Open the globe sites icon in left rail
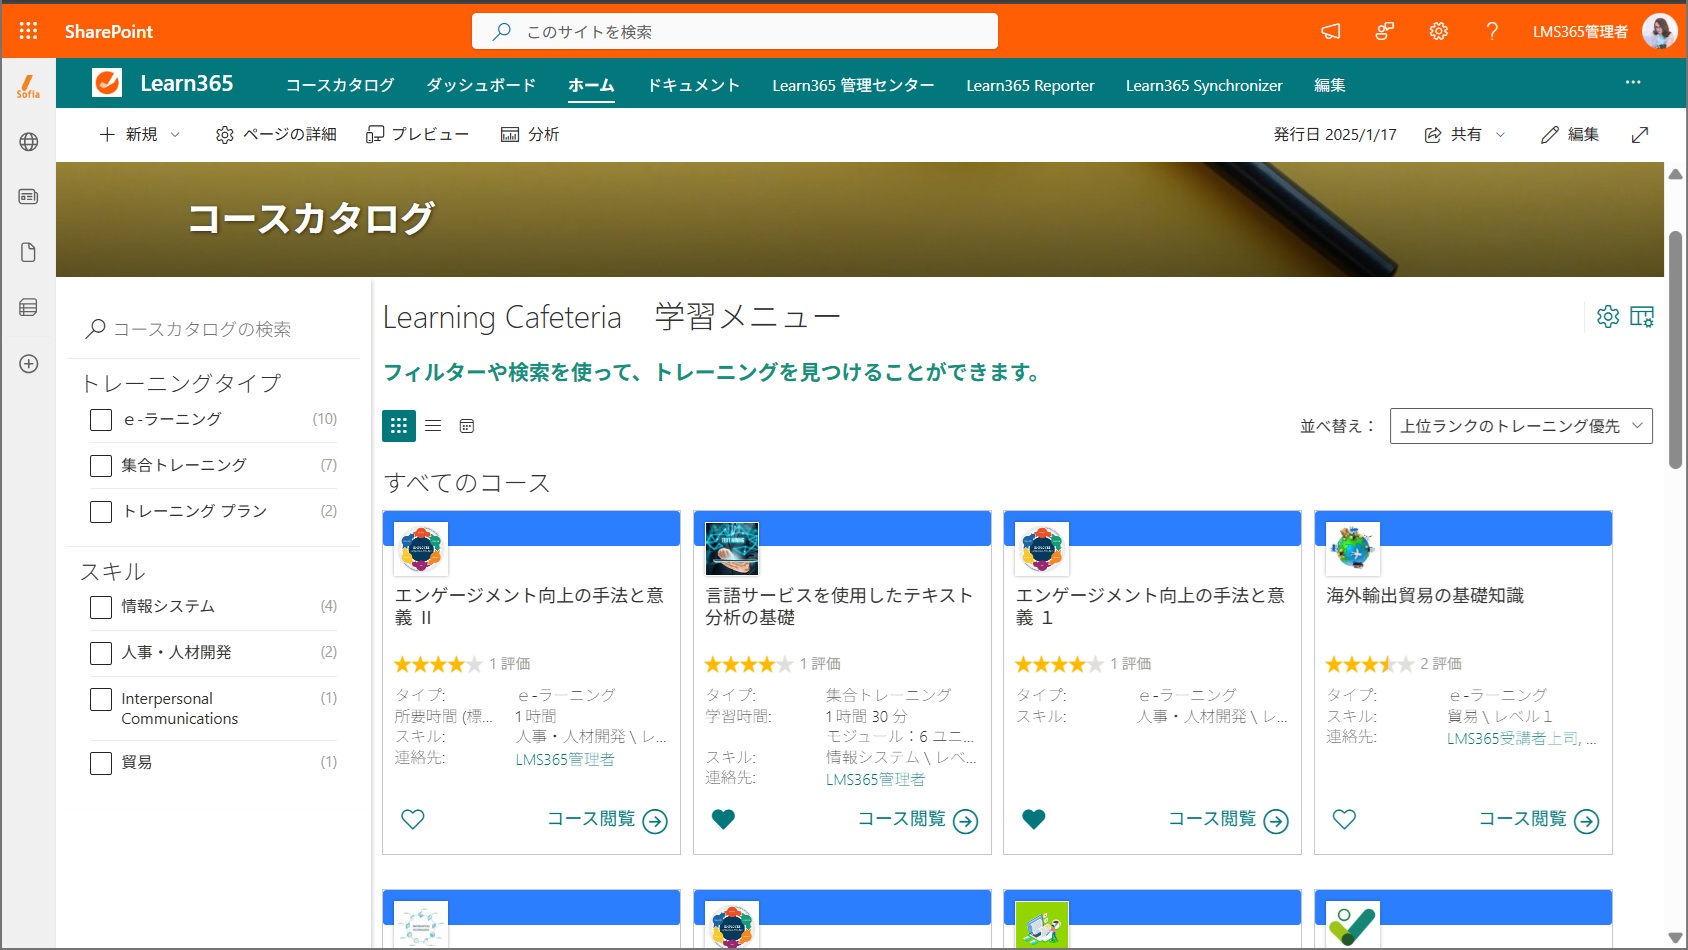1688x950 pixels. (x=28, y=142)
